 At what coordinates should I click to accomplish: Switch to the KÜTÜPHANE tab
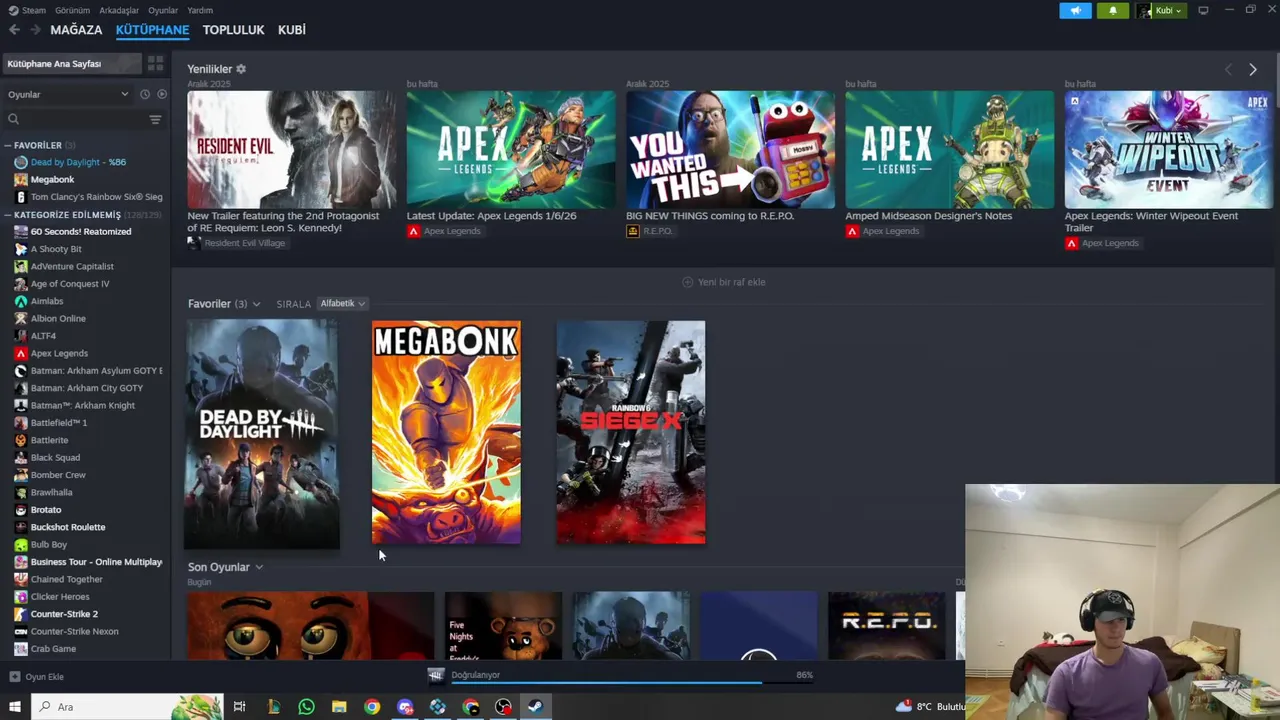point(152,30)
